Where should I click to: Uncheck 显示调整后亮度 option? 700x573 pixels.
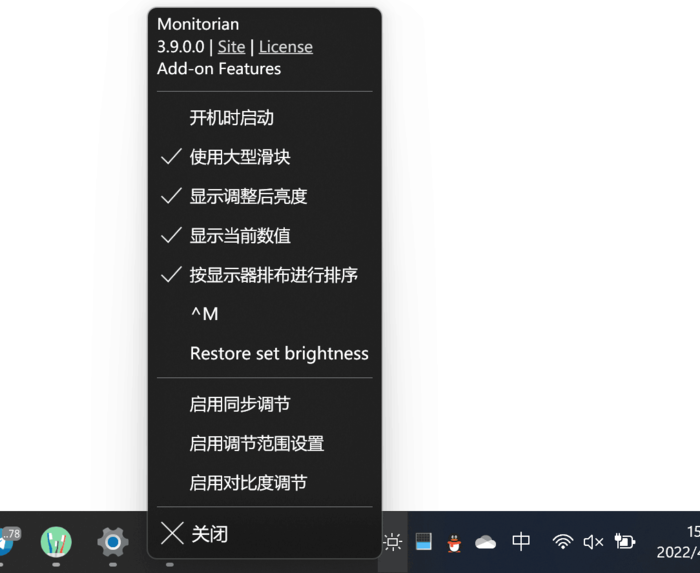coord(265,196)
